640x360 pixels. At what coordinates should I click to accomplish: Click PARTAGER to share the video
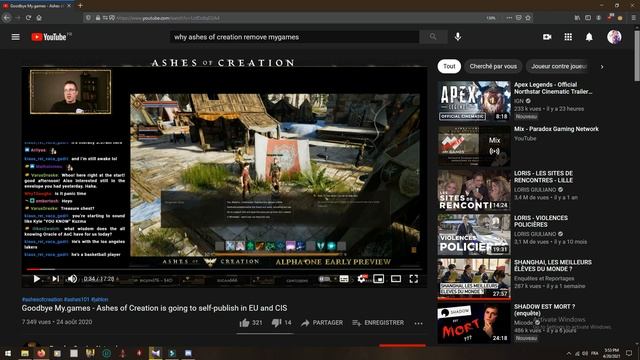[x=322, y=323]
